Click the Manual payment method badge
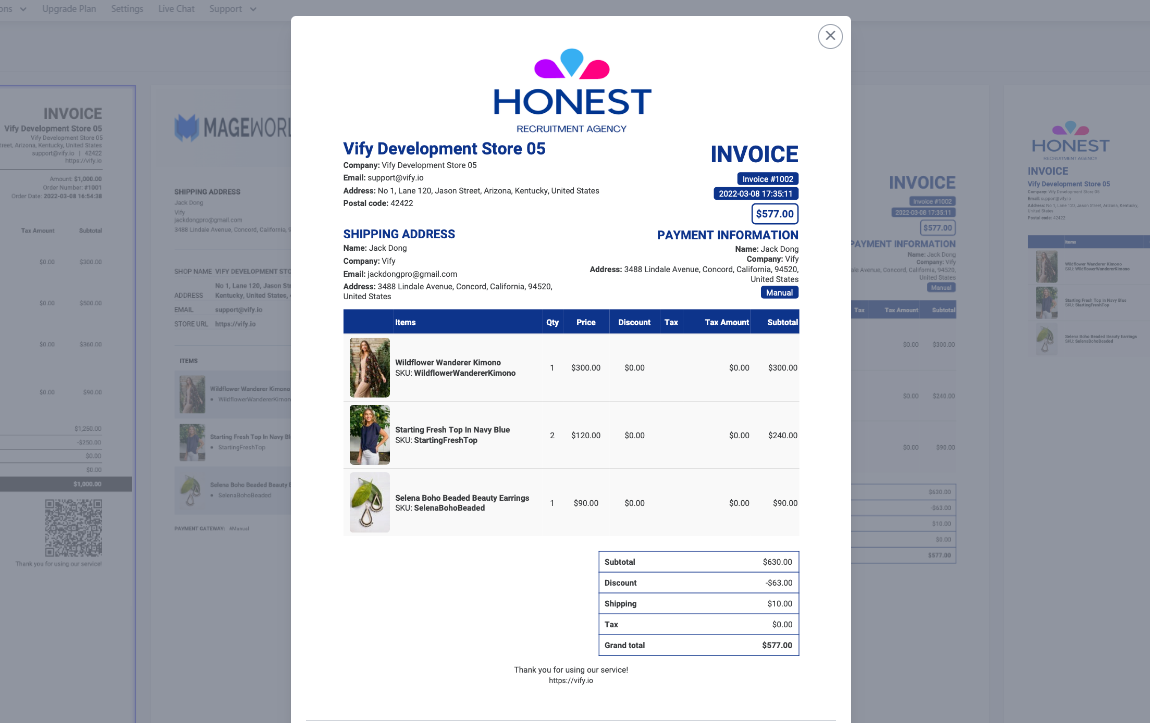Screen dimensions: 1150x723 tap(779, 293)
